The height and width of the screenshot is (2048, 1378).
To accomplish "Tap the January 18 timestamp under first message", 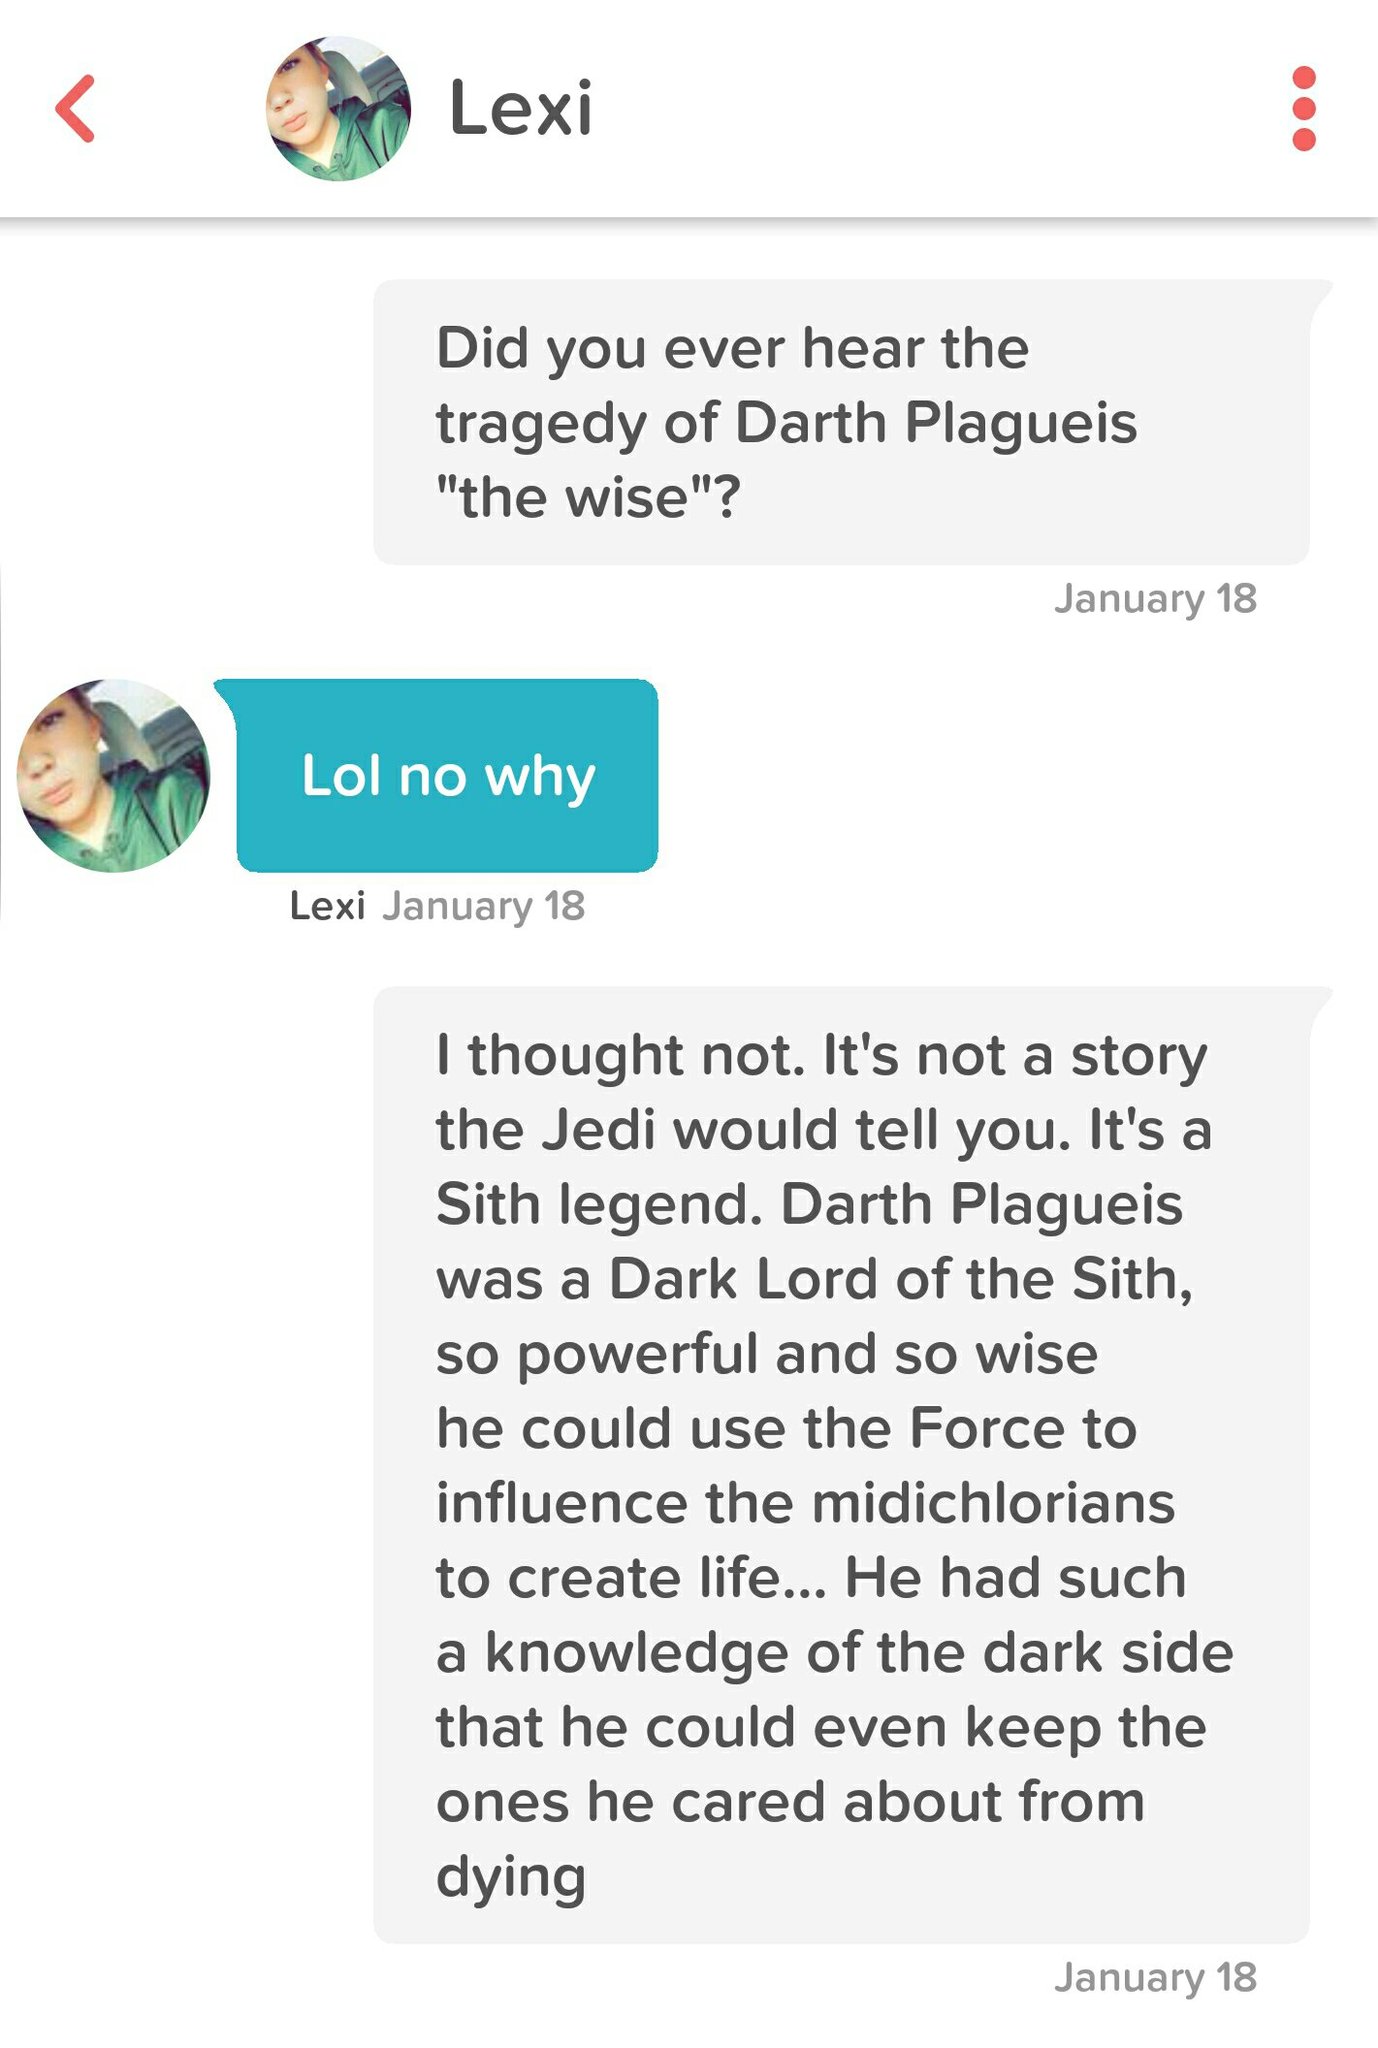I will pyautogui.click(x=1155, y=599).
